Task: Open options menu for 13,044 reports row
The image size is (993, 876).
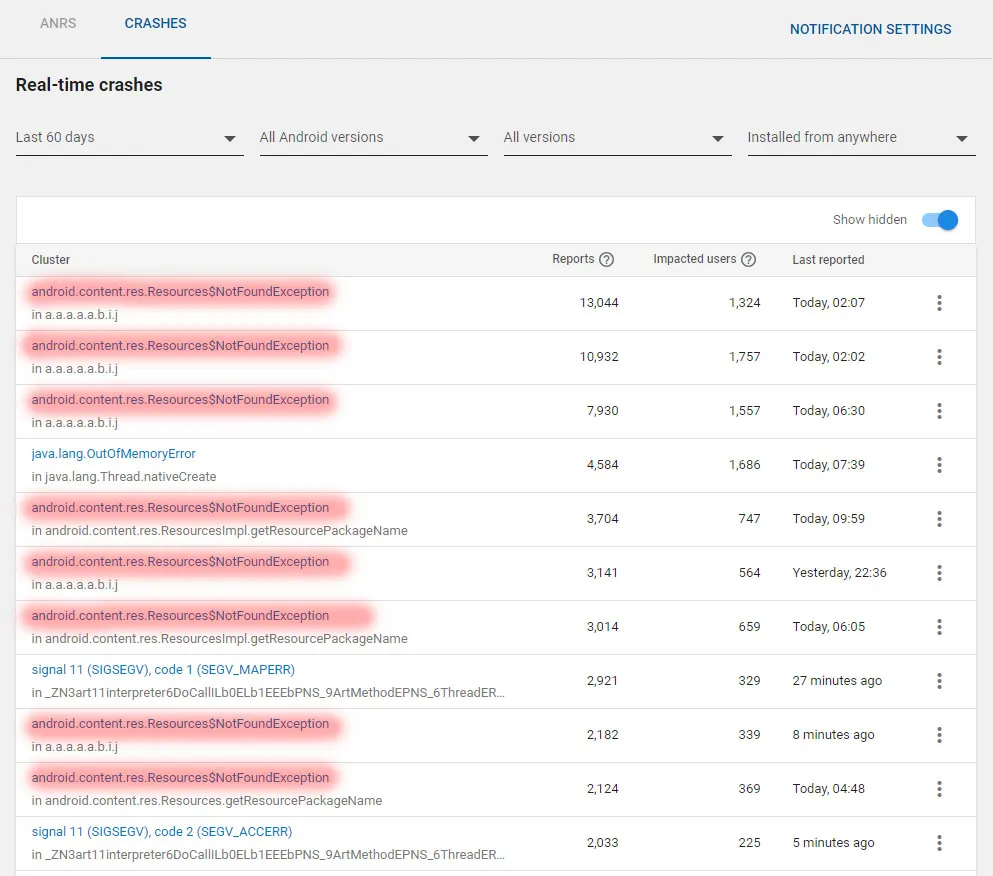Action: point(939,303)
